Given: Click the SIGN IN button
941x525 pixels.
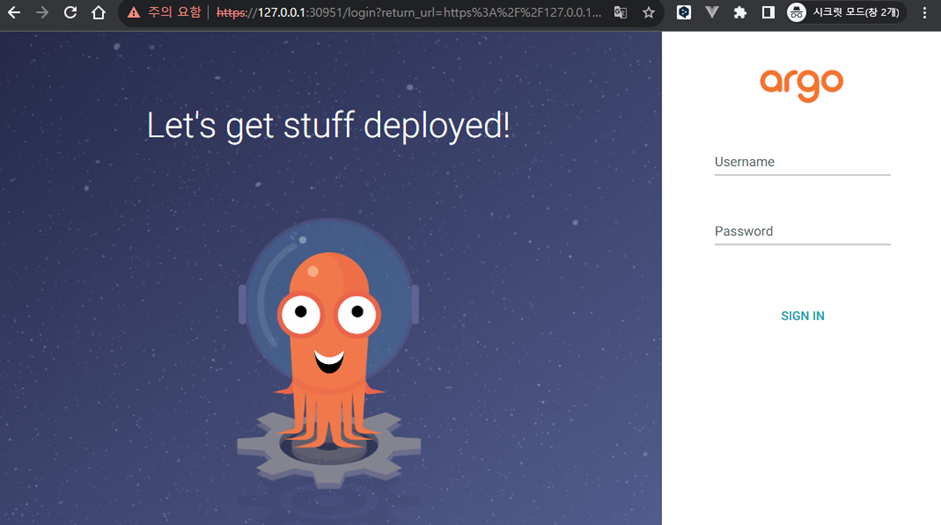Looking at the screenshot, I should coord(802,316).
